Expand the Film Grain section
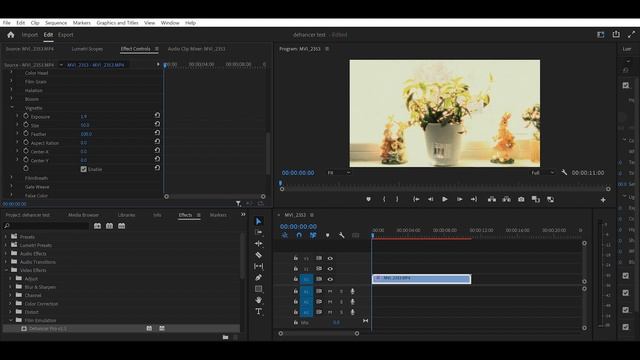The height and width of the screenshot is (360, 640). [11, 81]
